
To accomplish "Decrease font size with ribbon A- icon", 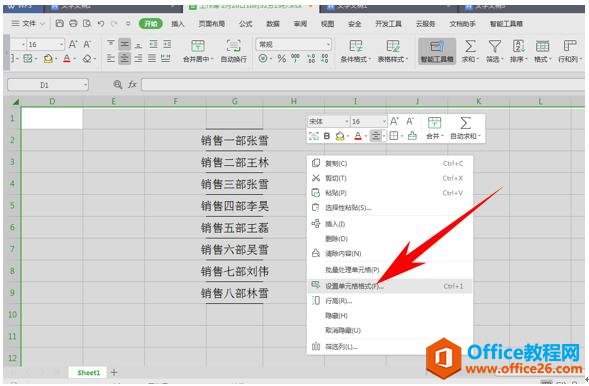I will [87, 44].
